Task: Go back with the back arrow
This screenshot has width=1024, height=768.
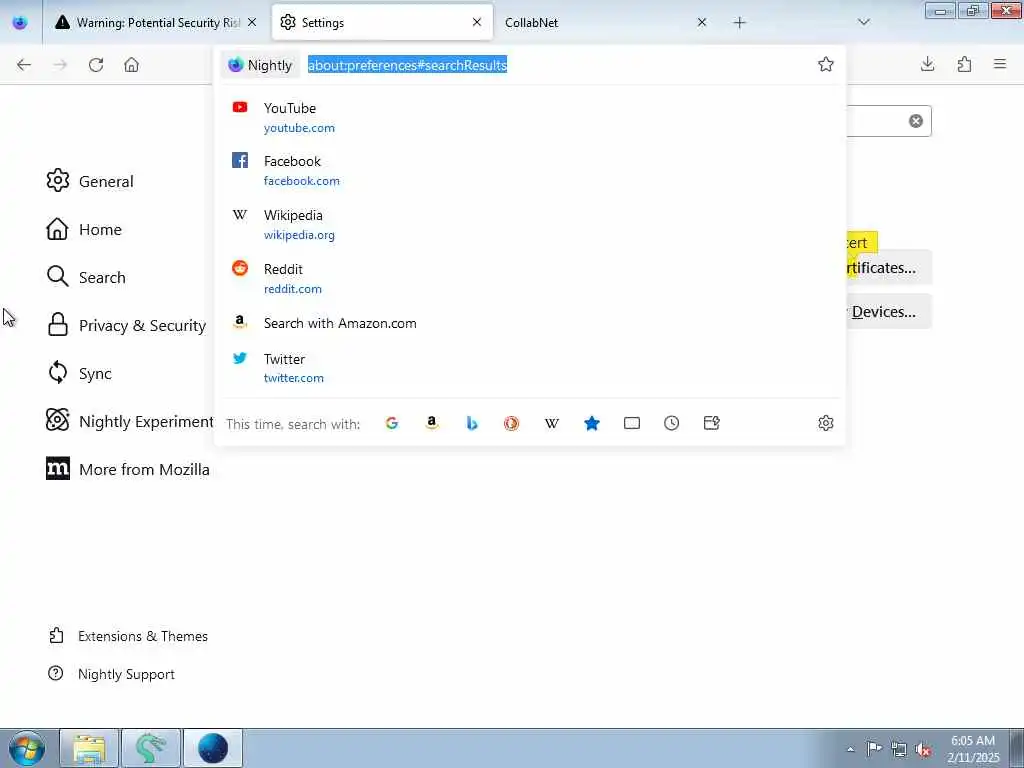Action: (x=24, y=65)
